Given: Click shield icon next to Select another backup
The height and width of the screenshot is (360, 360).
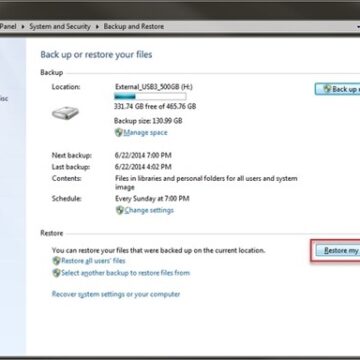Looking at the screenshot, I should [57, 273].
